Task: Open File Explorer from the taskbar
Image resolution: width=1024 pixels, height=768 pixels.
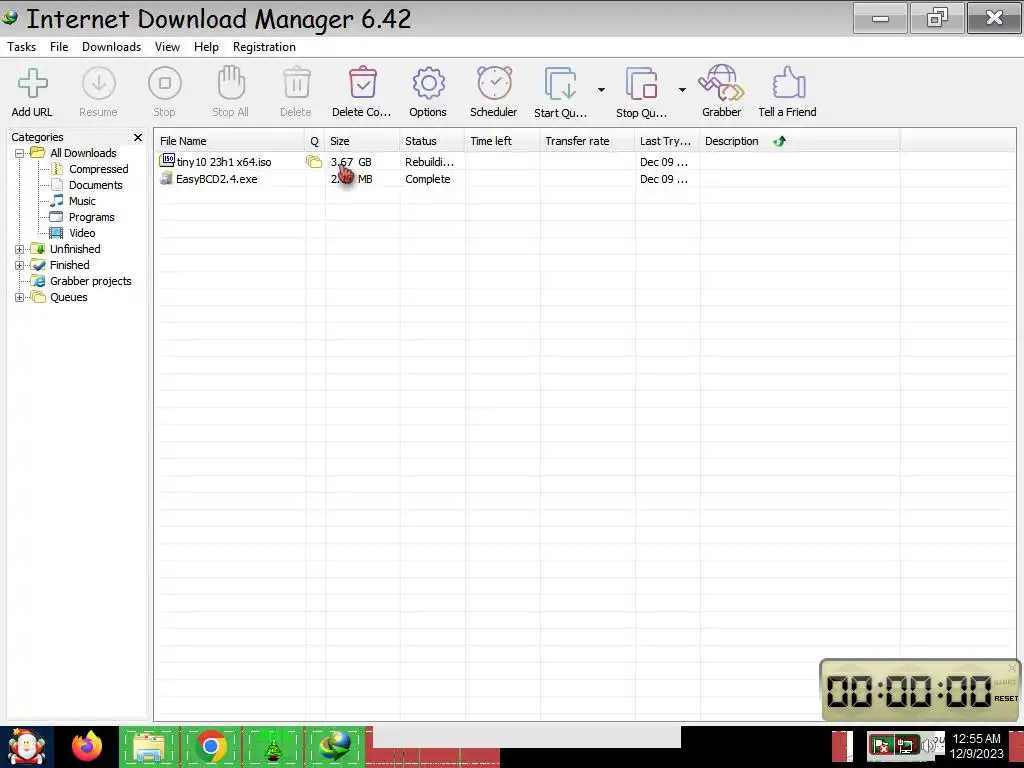Action: tap(149, 746)
